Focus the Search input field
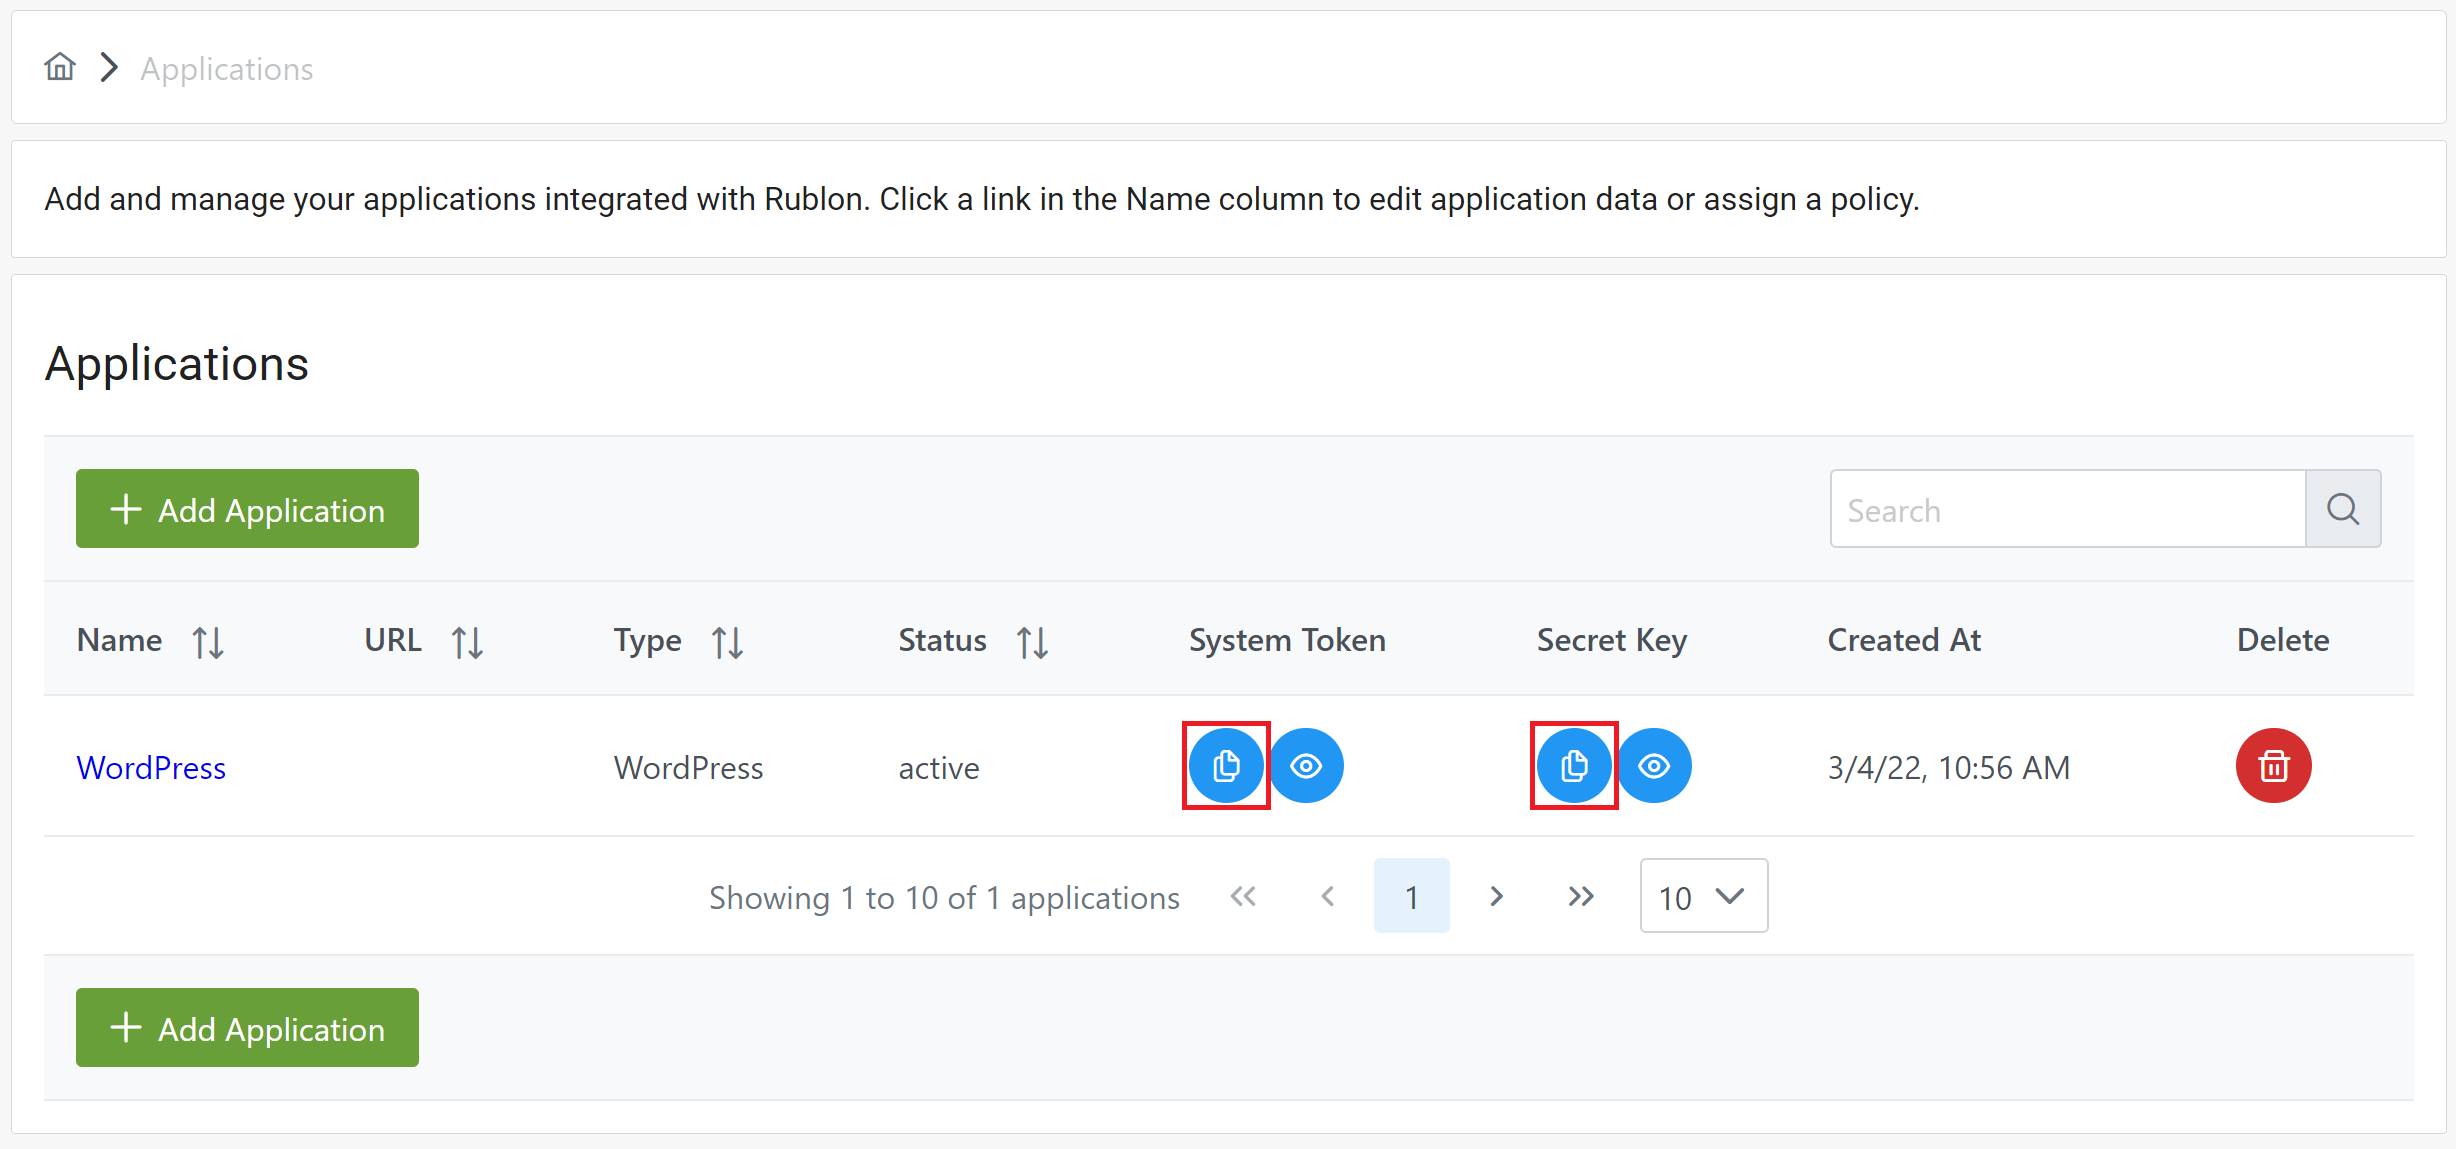Image resolution: width=2456 pixels, height=1149 pixels. pos(2067,509)
